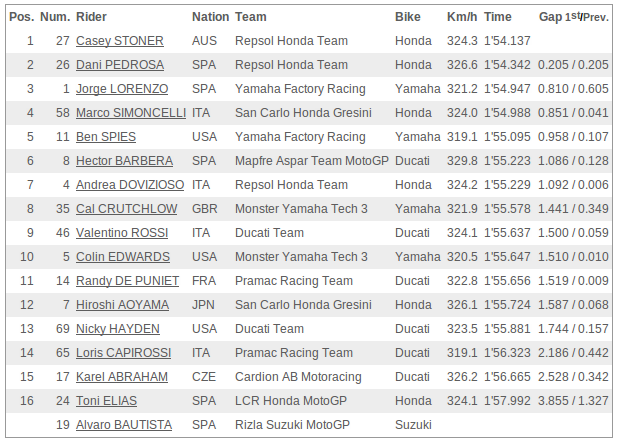The width and height of the screenshot is (618, 442).
Task: Open Dani PEDROSA rider link
Action: [120, 65]
